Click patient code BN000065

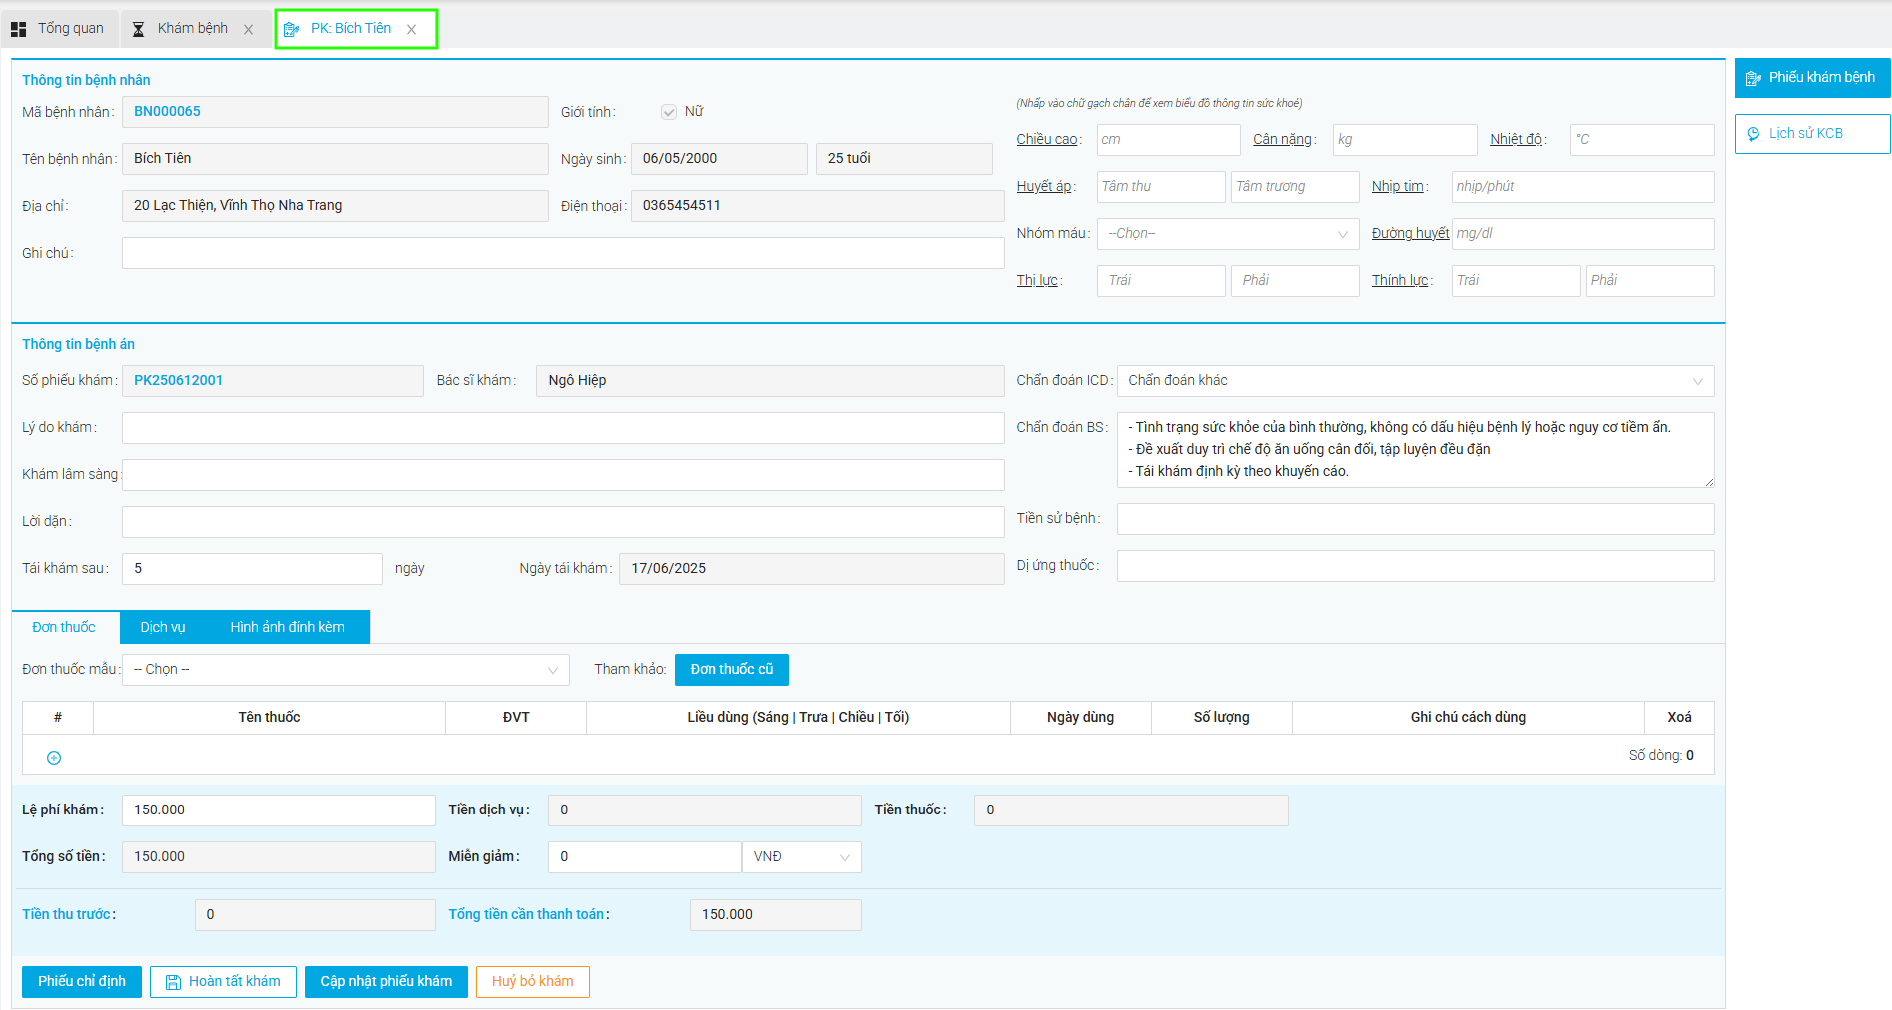pyautogui.click(x=167, y=112)
